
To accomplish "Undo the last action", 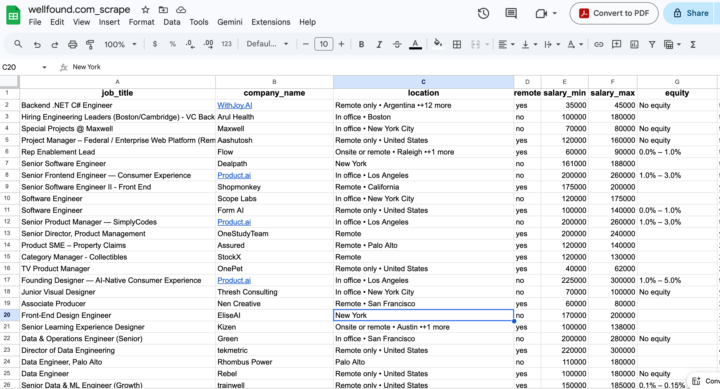I will pyautogui.click(x=37, y=45).
